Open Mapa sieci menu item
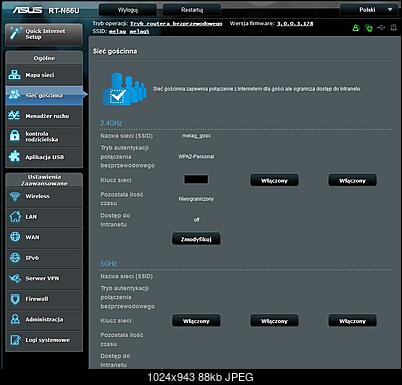 [x=44, y=75]
